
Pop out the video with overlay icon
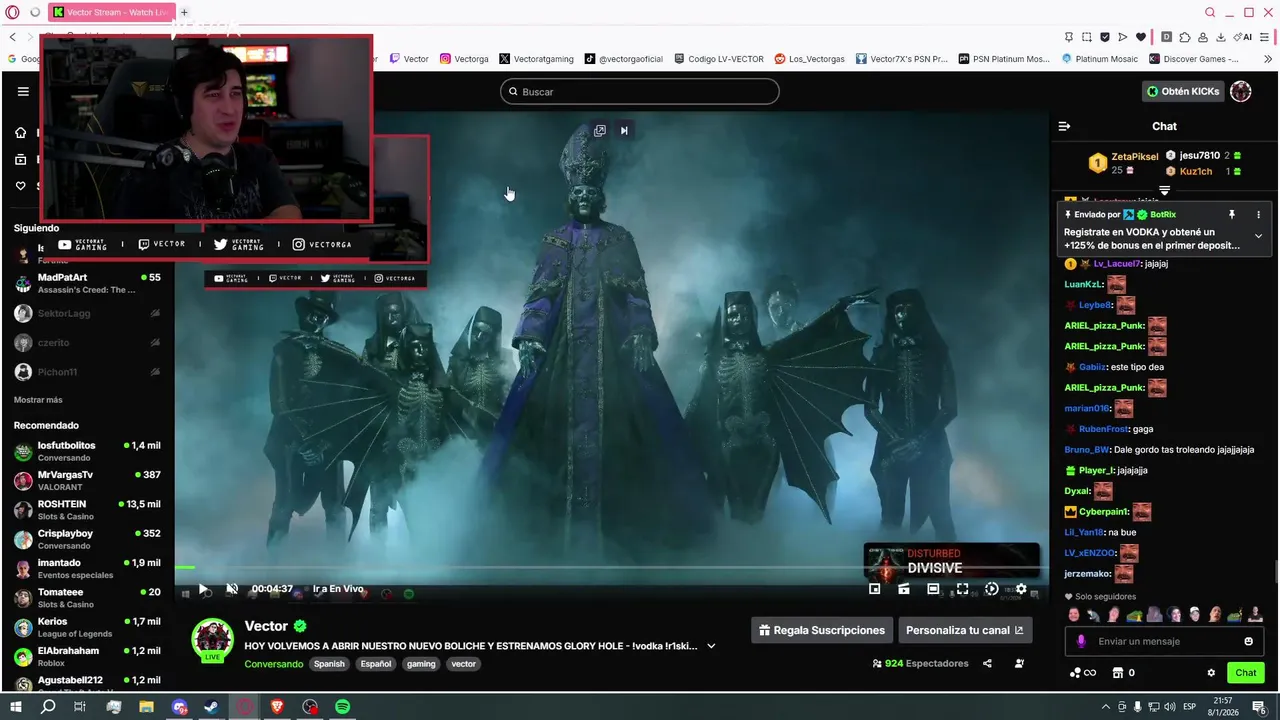click(x=600, y=130)
